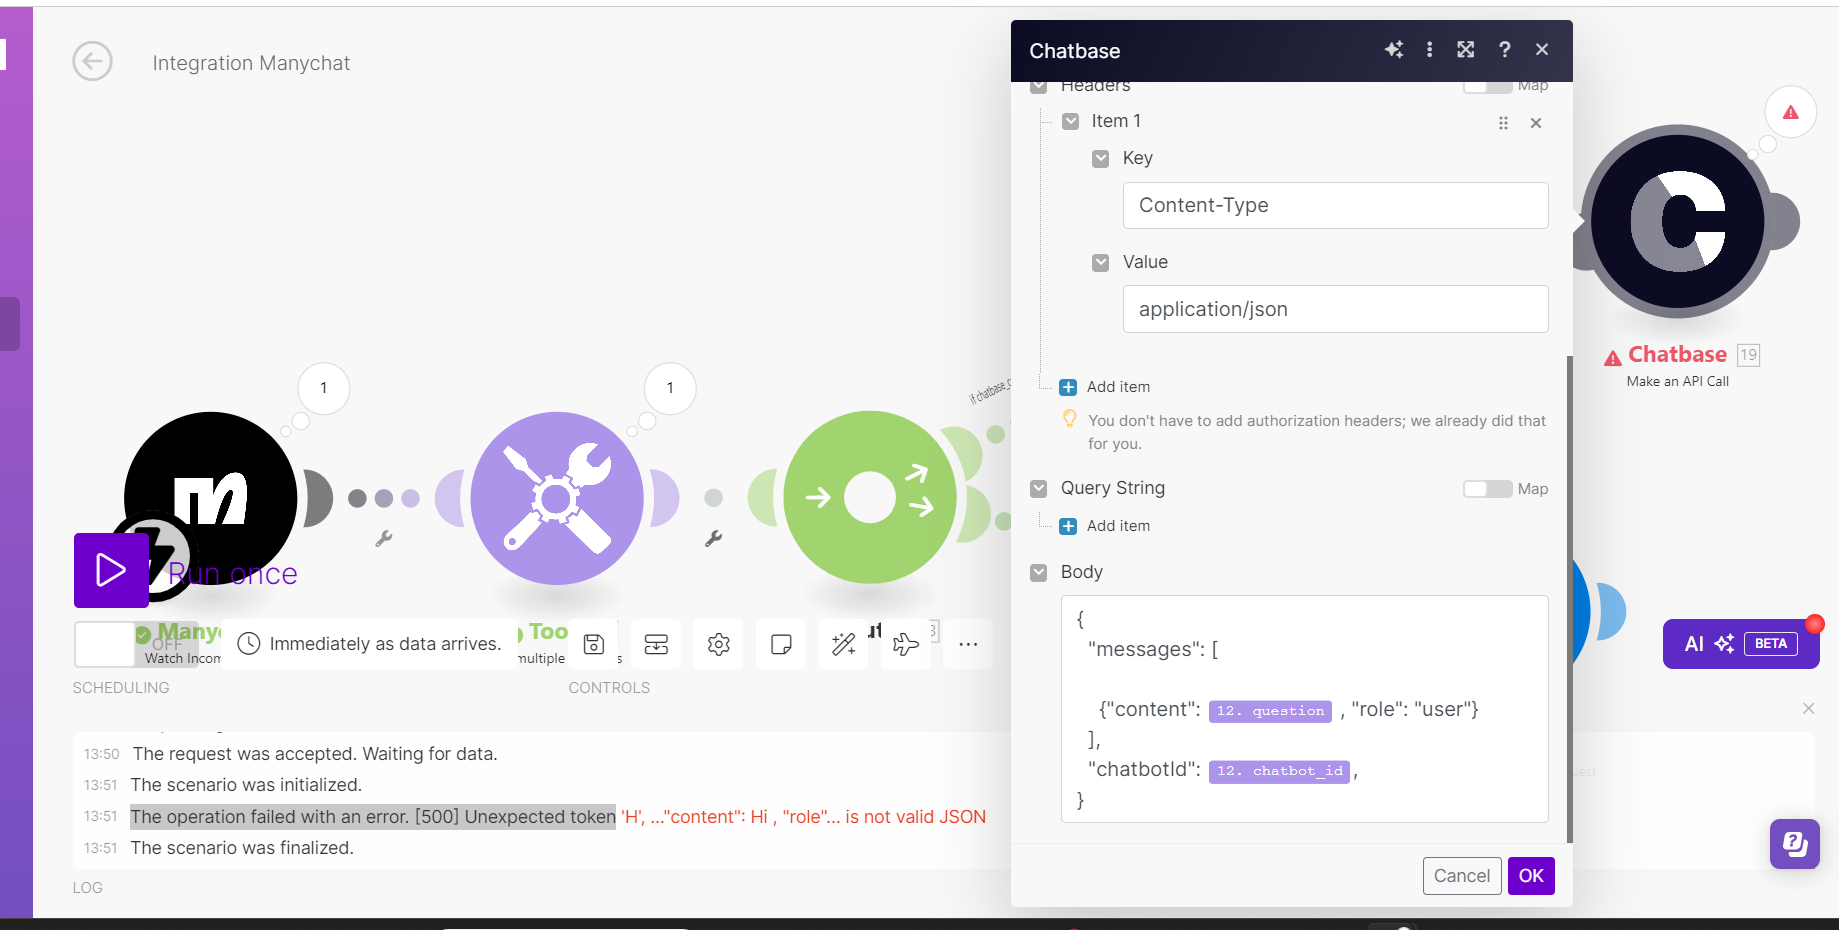Expand the Chatbase panel to full screen
This screenshot has width=1839, height=930.
(x=1466, y=50)
